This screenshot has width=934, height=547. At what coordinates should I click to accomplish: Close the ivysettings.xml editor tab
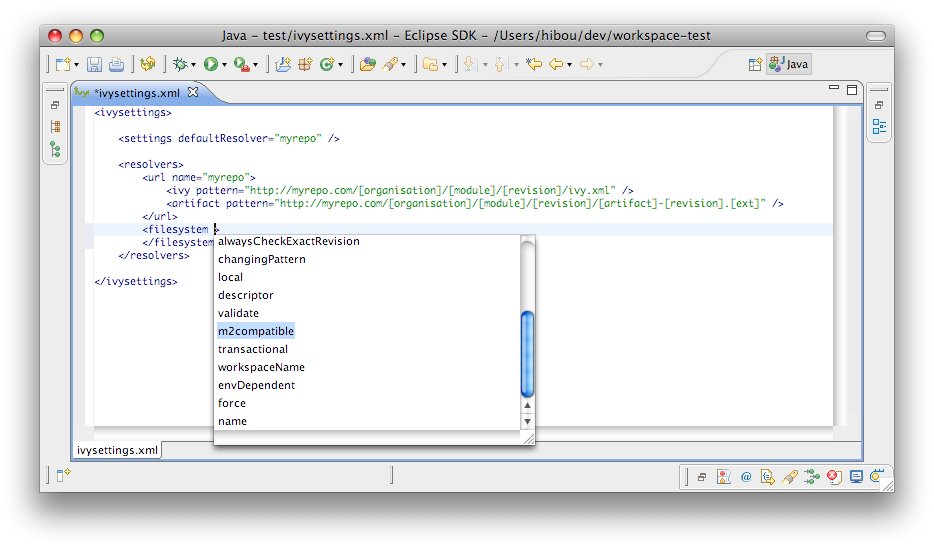[x=194, y=92]
